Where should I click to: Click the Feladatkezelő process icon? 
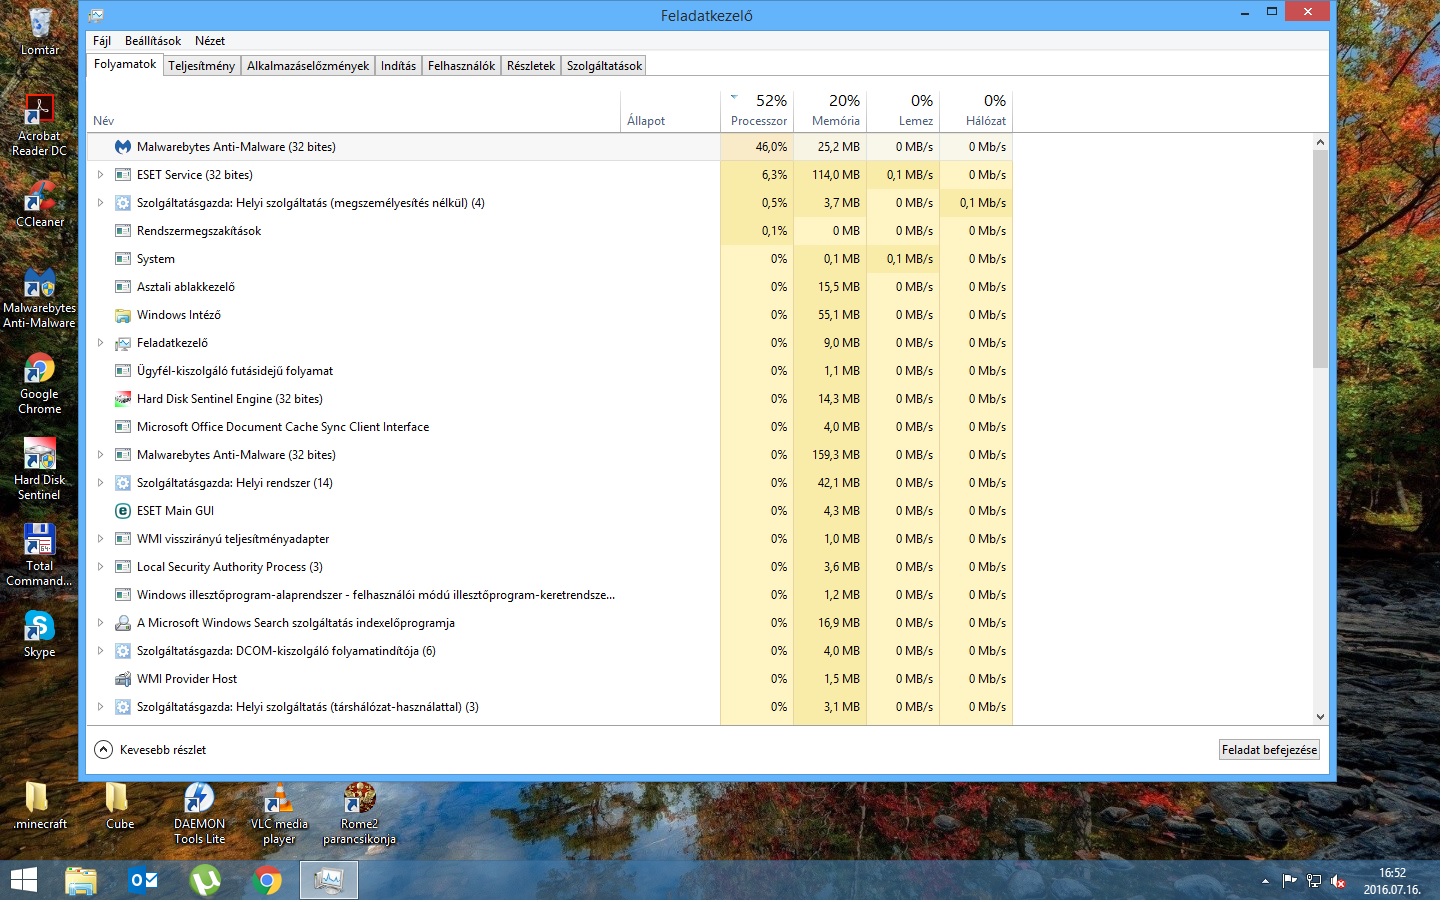click(123, 343)
